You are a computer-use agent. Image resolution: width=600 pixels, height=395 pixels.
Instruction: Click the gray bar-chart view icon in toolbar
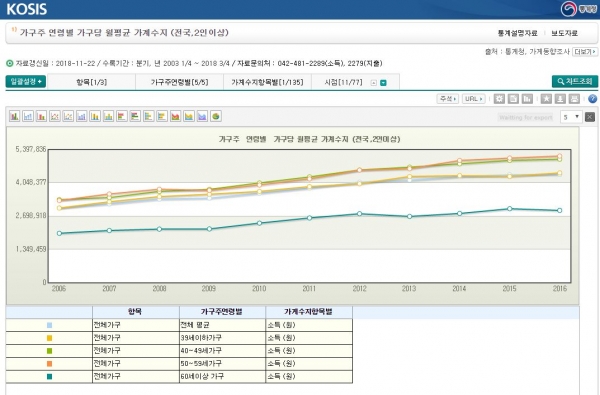527,99
